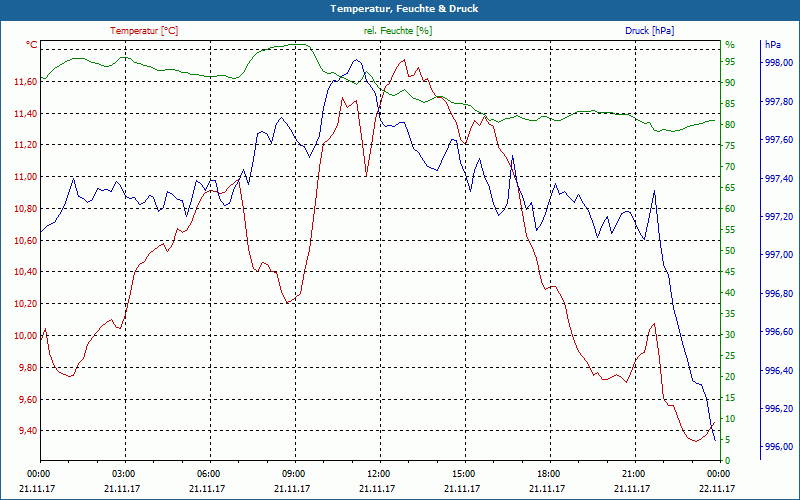
Task: Click the 22.11.17 date label
Action: (717, 488)
